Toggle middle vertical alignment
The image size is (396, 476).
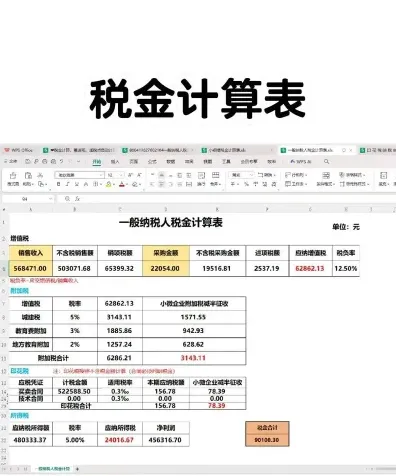161,175
